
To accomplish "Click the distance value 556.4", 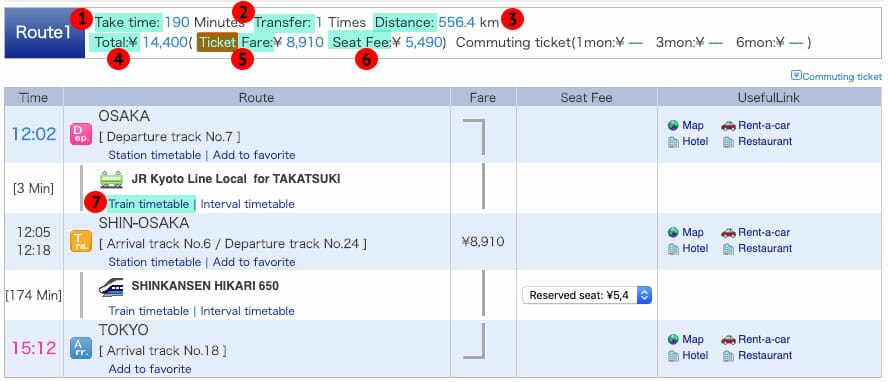I will click(456, 23).
